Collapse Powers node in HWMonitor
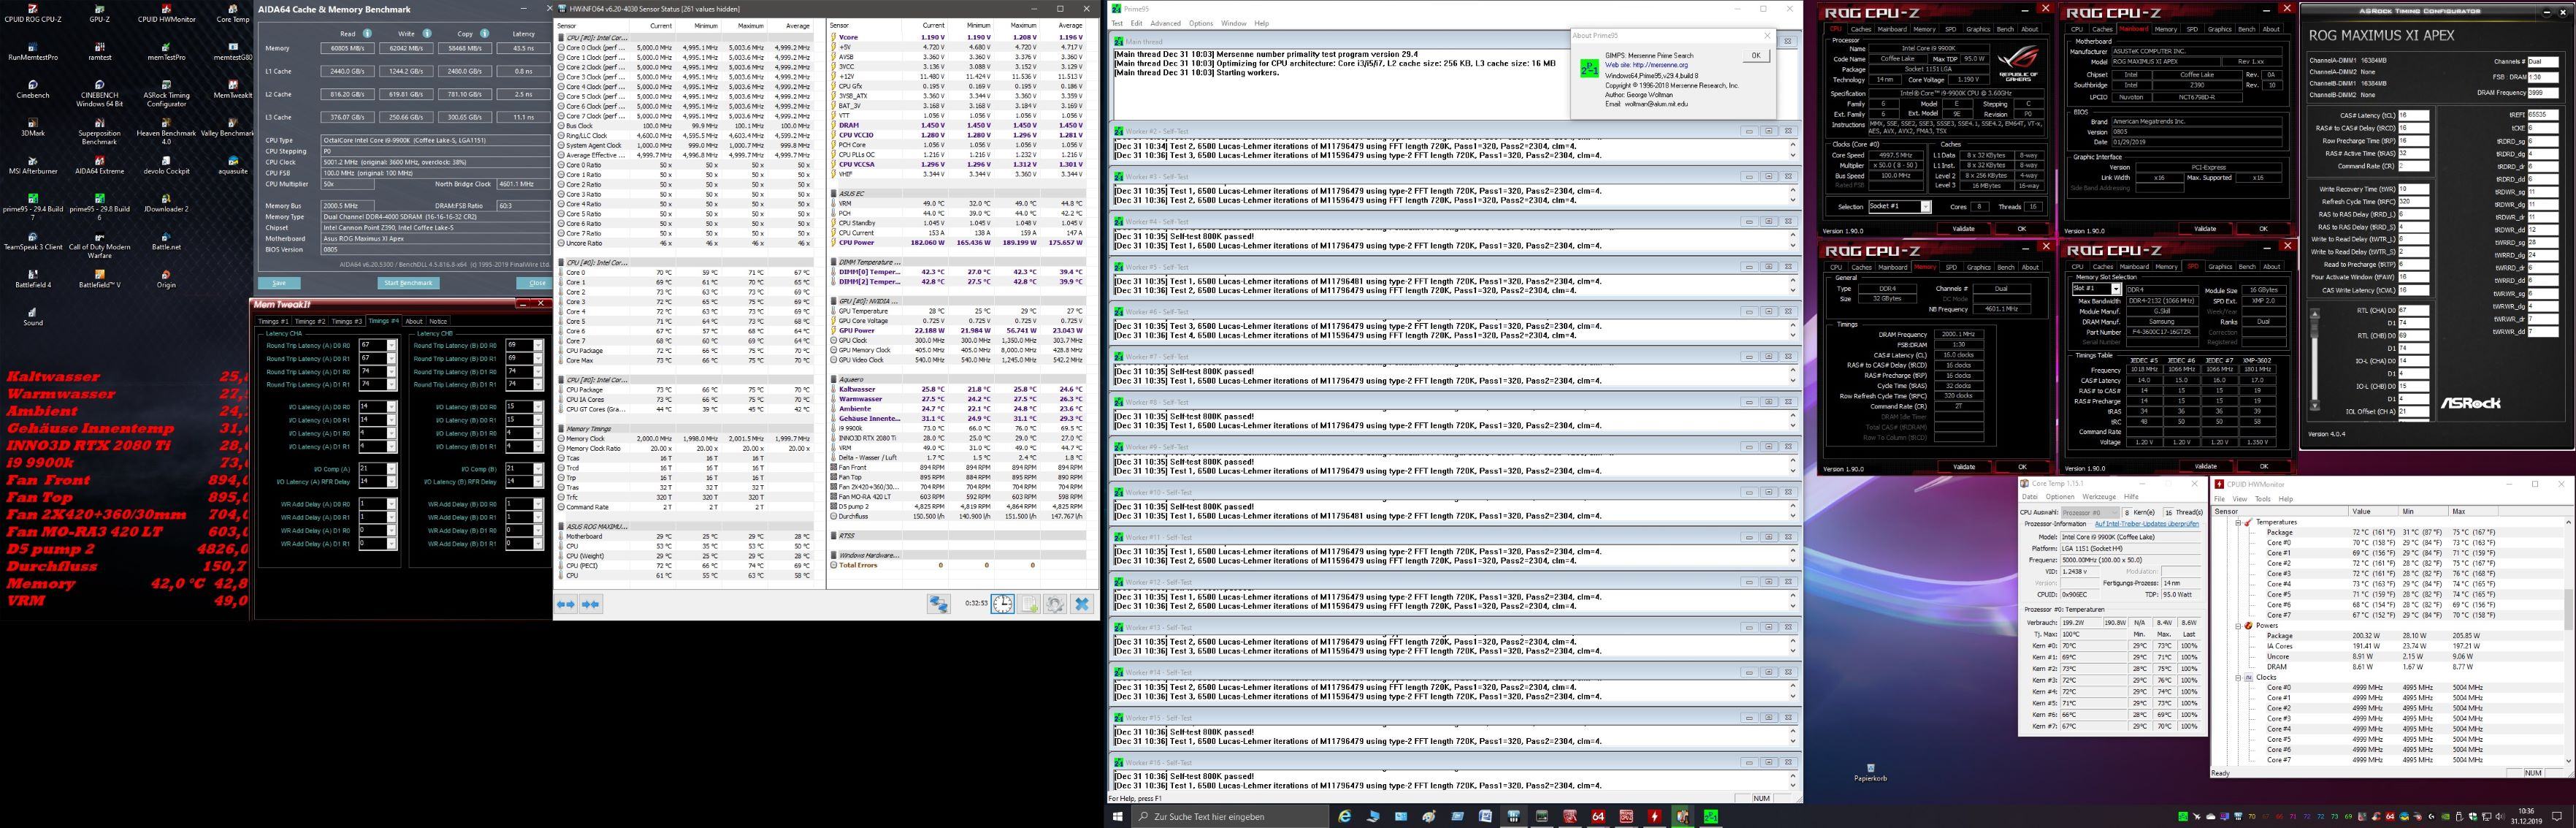This screenshot has height=828, width=2576. pos(2240,626)
